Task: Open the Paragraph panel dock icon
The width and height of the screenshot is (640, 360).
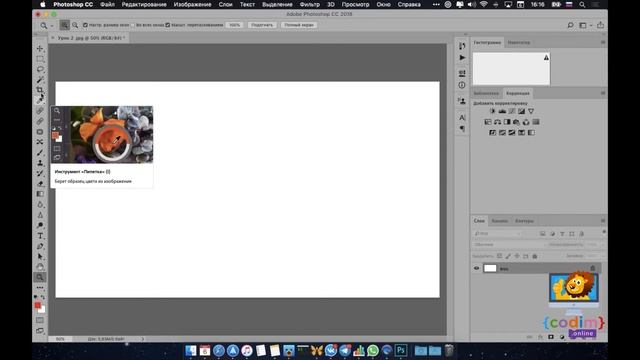Action: [462, 129]
